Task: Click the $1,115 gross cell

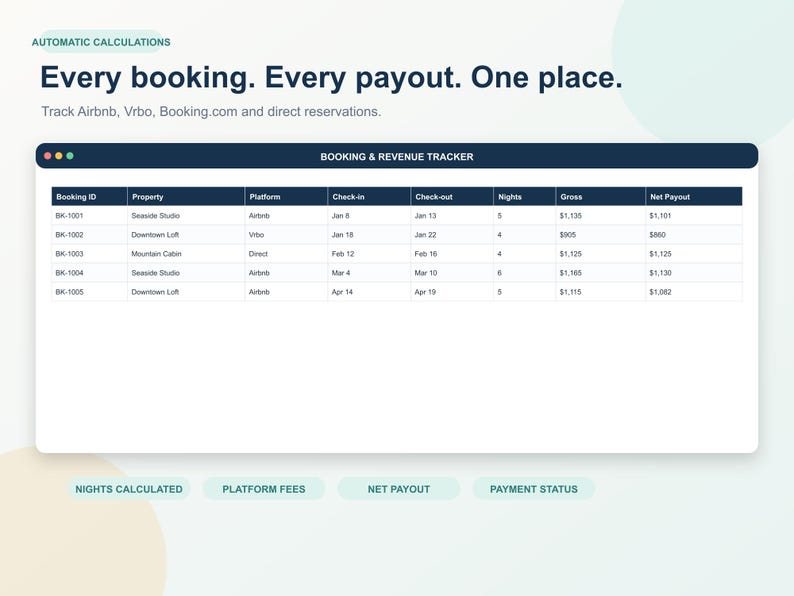Action: click(x=601, y=292)
